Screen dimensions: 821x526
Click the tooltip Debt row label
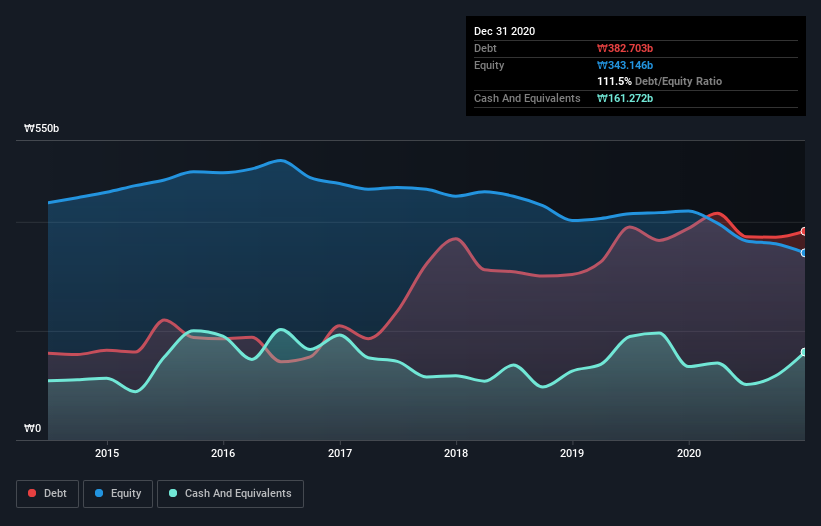click(x=485, y=48)
